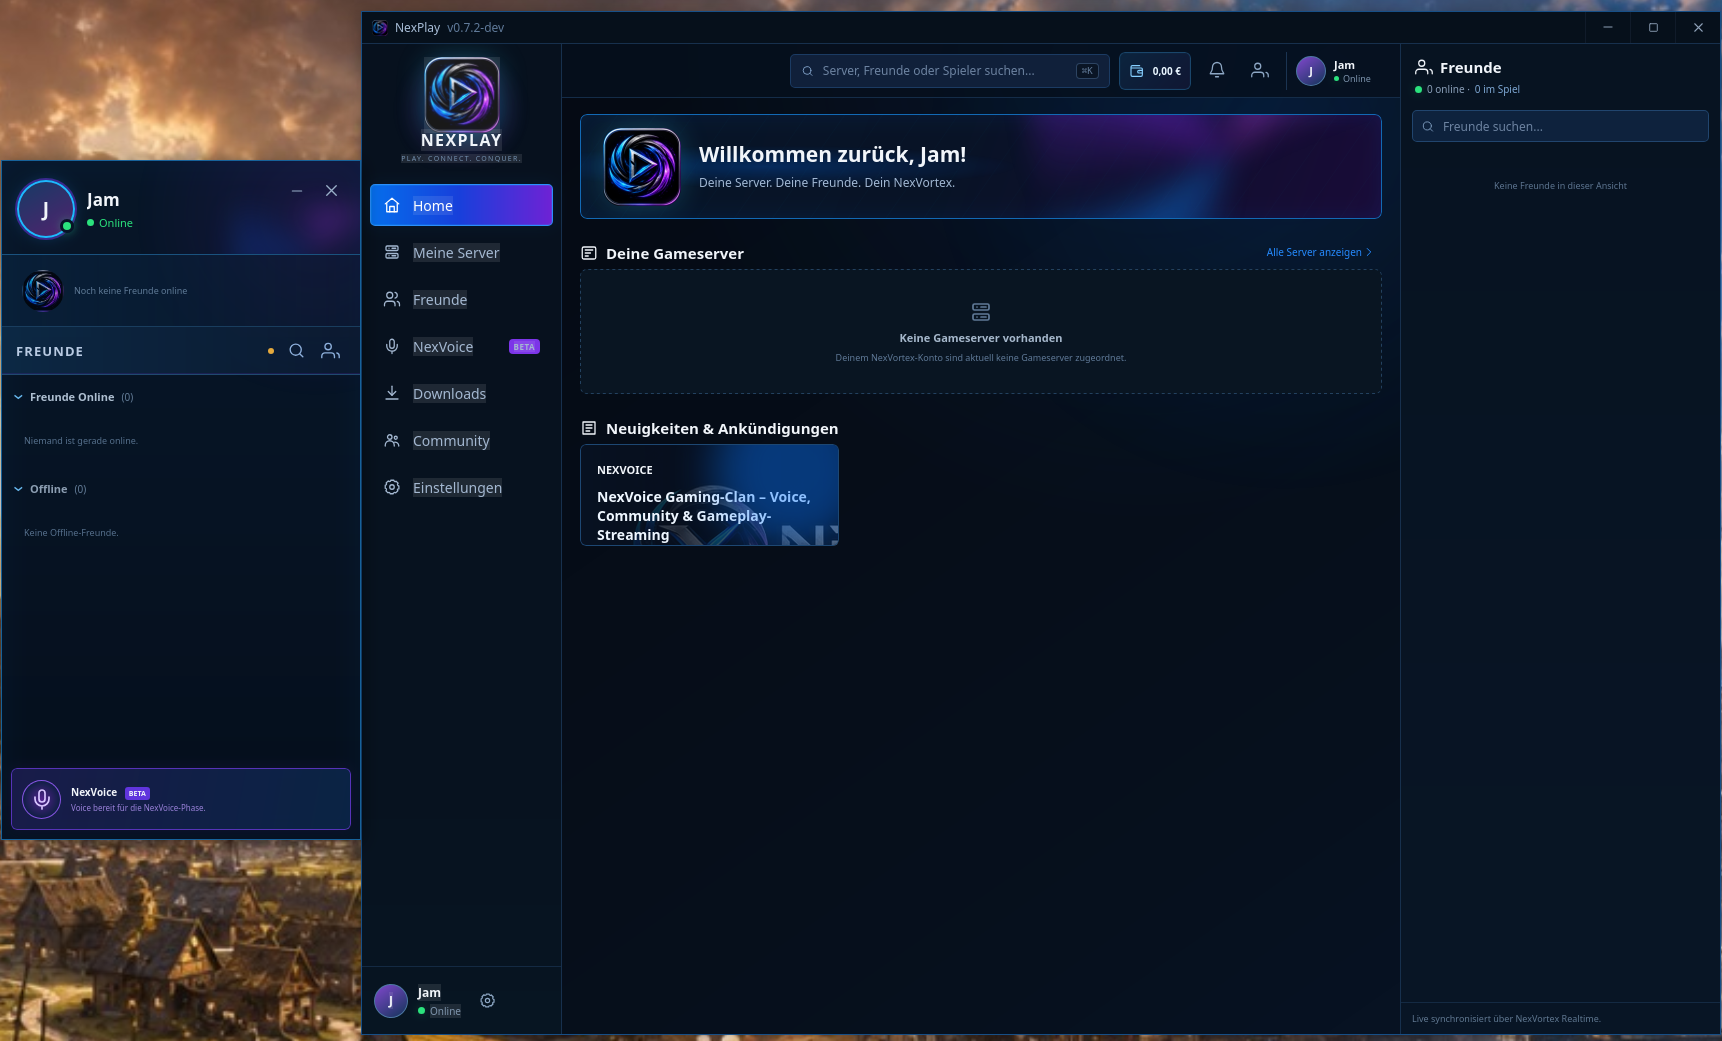Open NexVoice in the sidebar navigation

pyautogui.click(x=461, y=347)
